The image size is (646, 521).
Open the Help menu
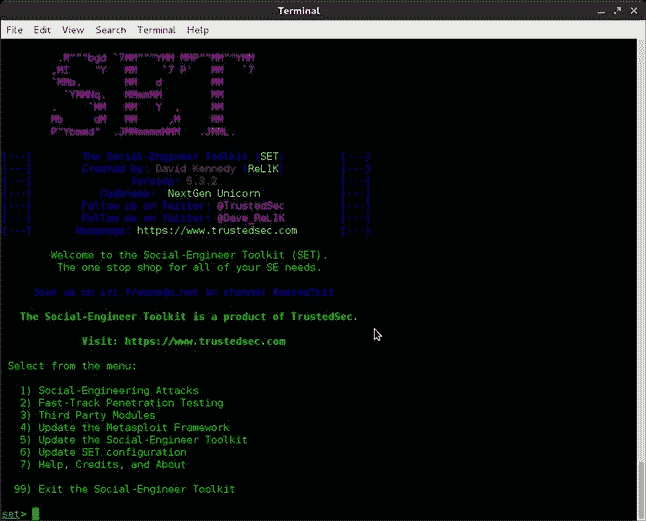pos(198,30)
